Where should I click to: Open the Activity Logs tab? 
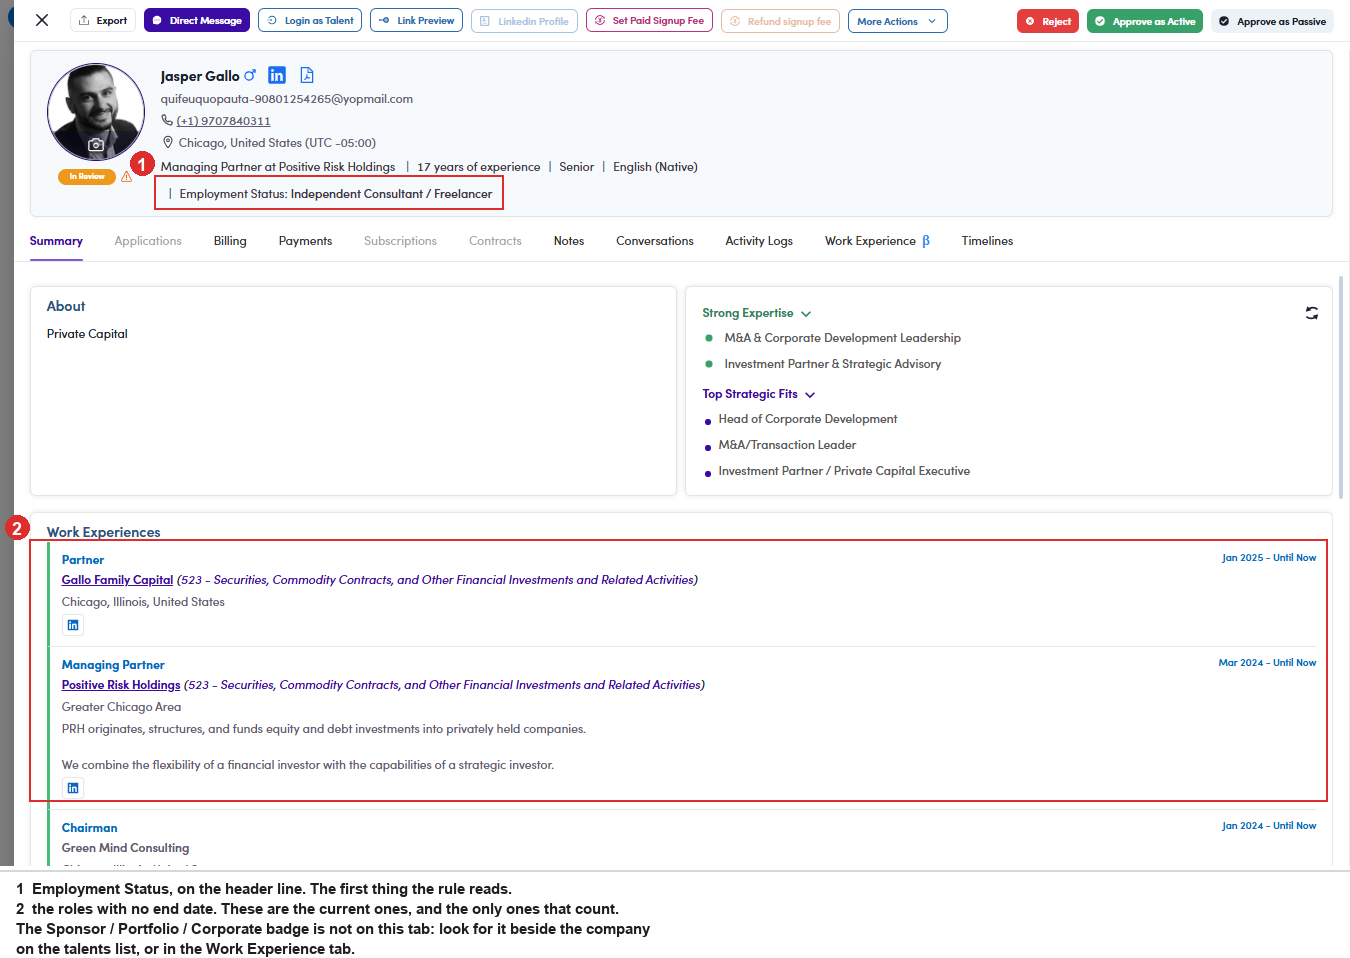click(759, 241)
